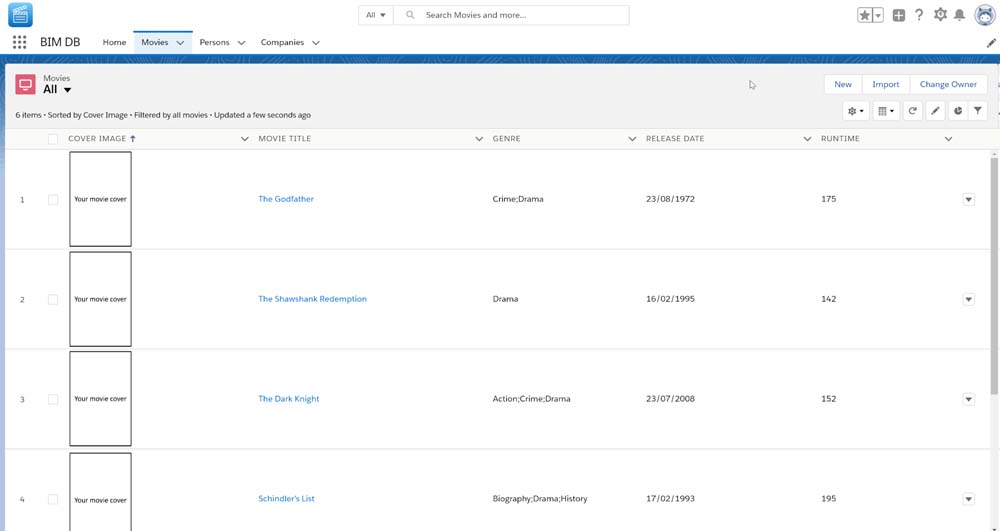Select The Godfather row checkbox
Viewport: 1000px width, 531px height.
click(x=53, y=199)
